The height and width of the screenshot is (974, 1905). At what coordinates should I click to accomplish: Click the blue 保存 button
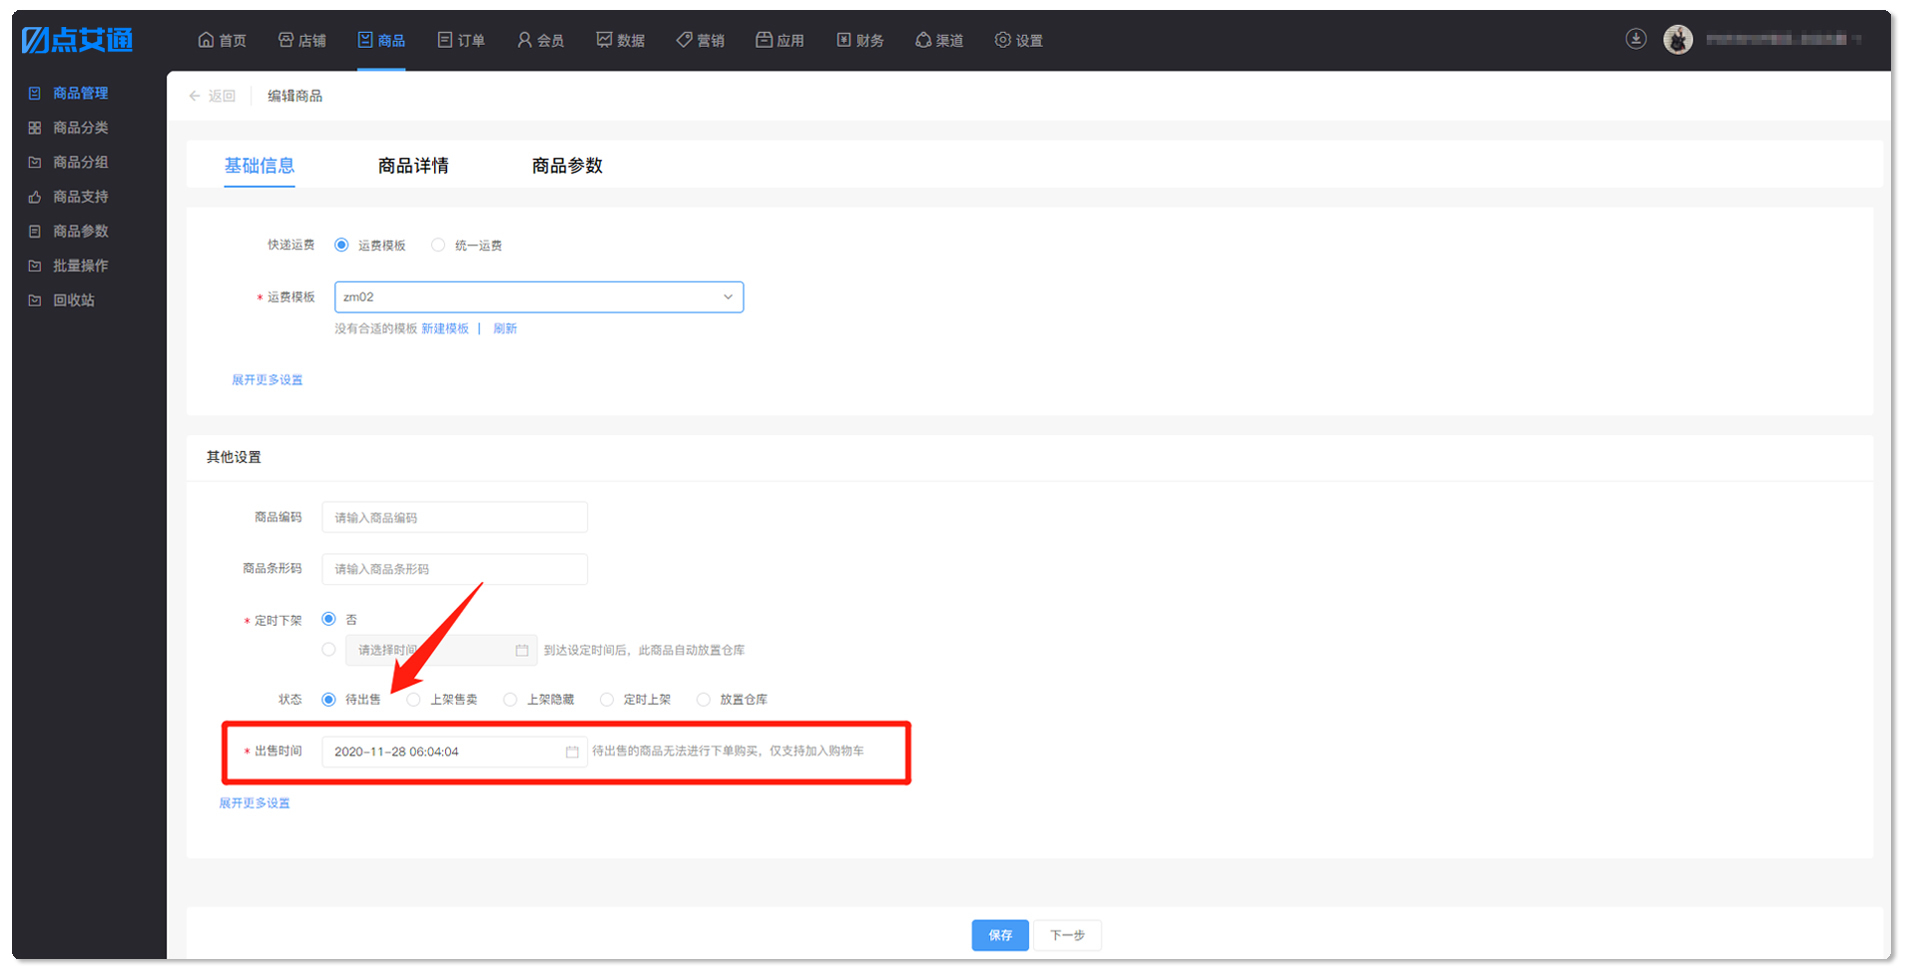1000,935
